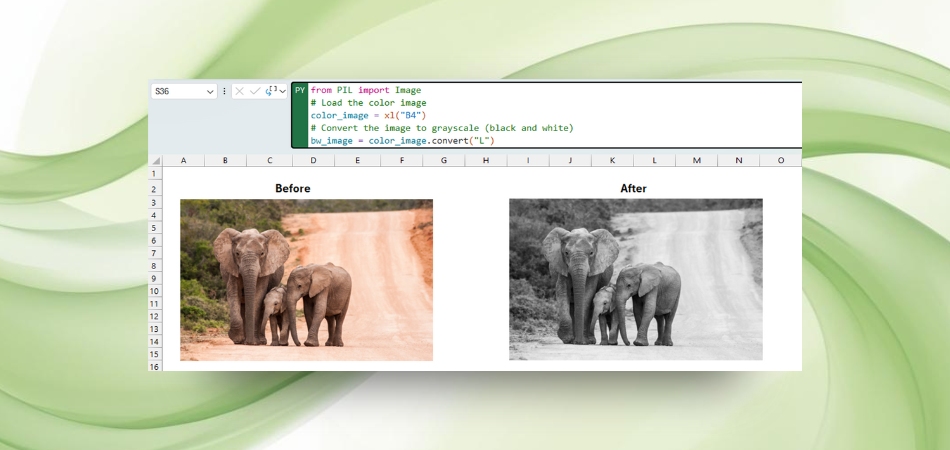The width and height of the screenshot is (950, 450).
Task: Select row 14 header
Action: tap(155, 342)
